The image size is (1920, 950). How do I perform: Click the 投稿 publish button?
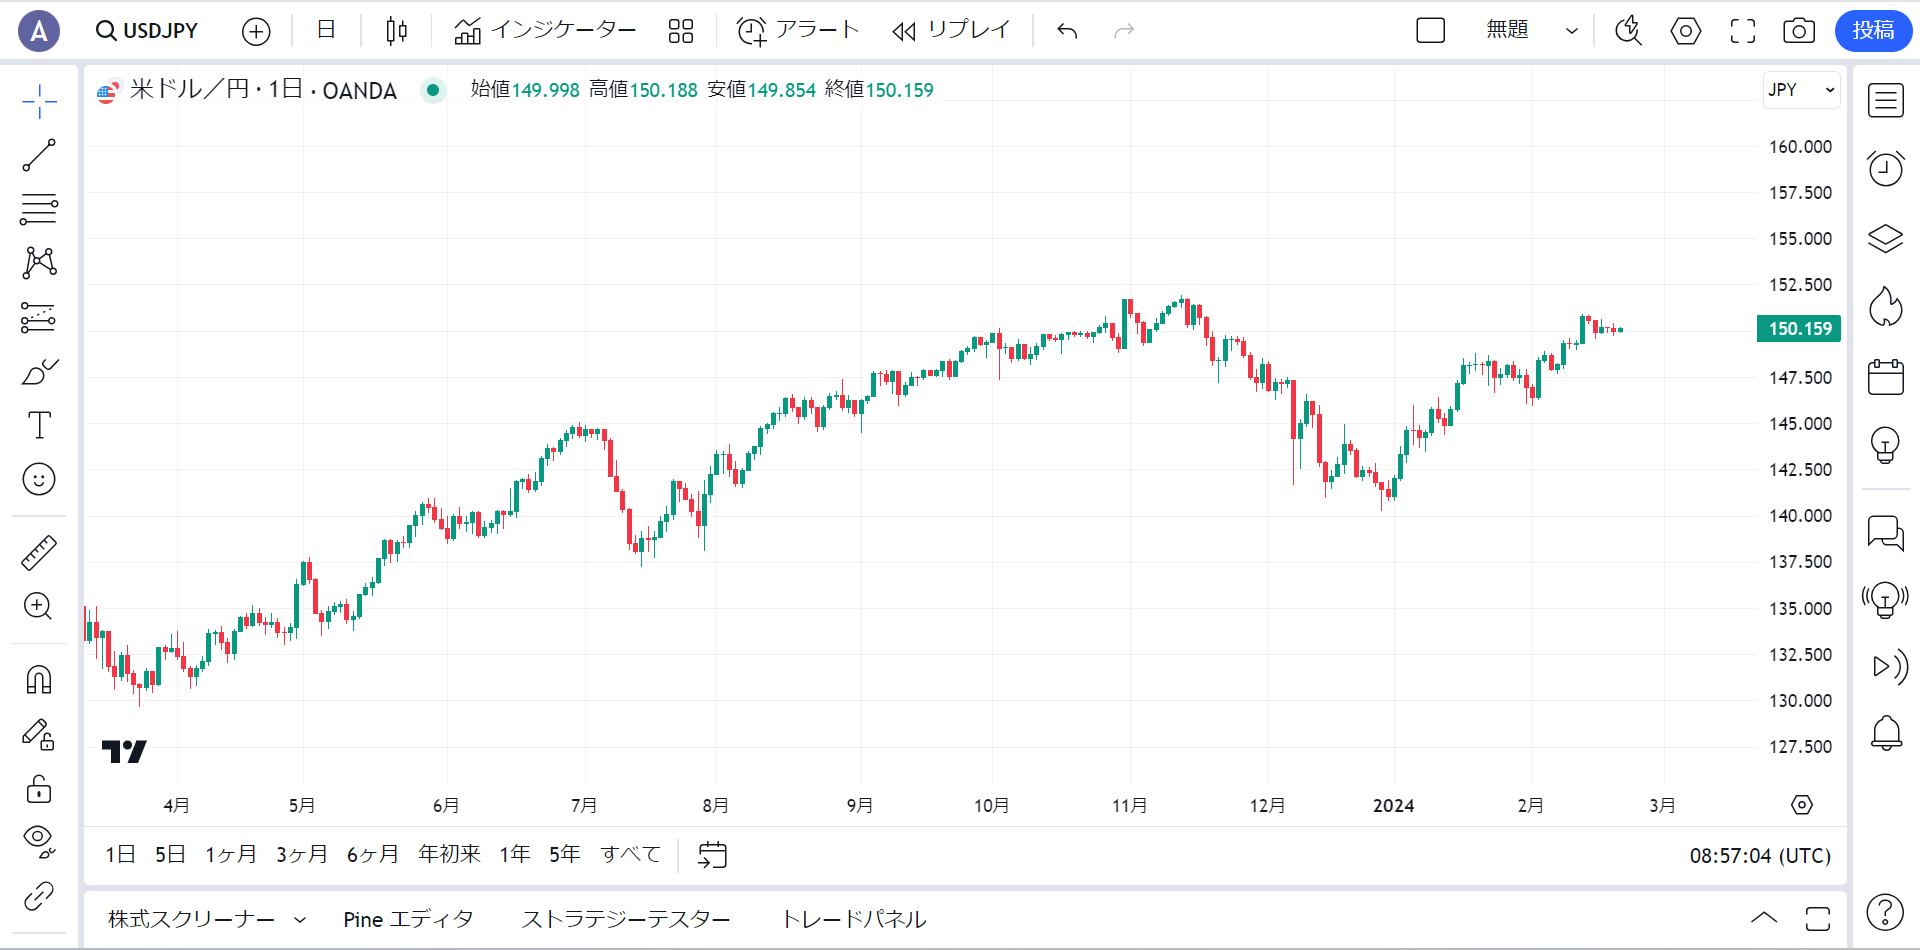point(1873,30)
